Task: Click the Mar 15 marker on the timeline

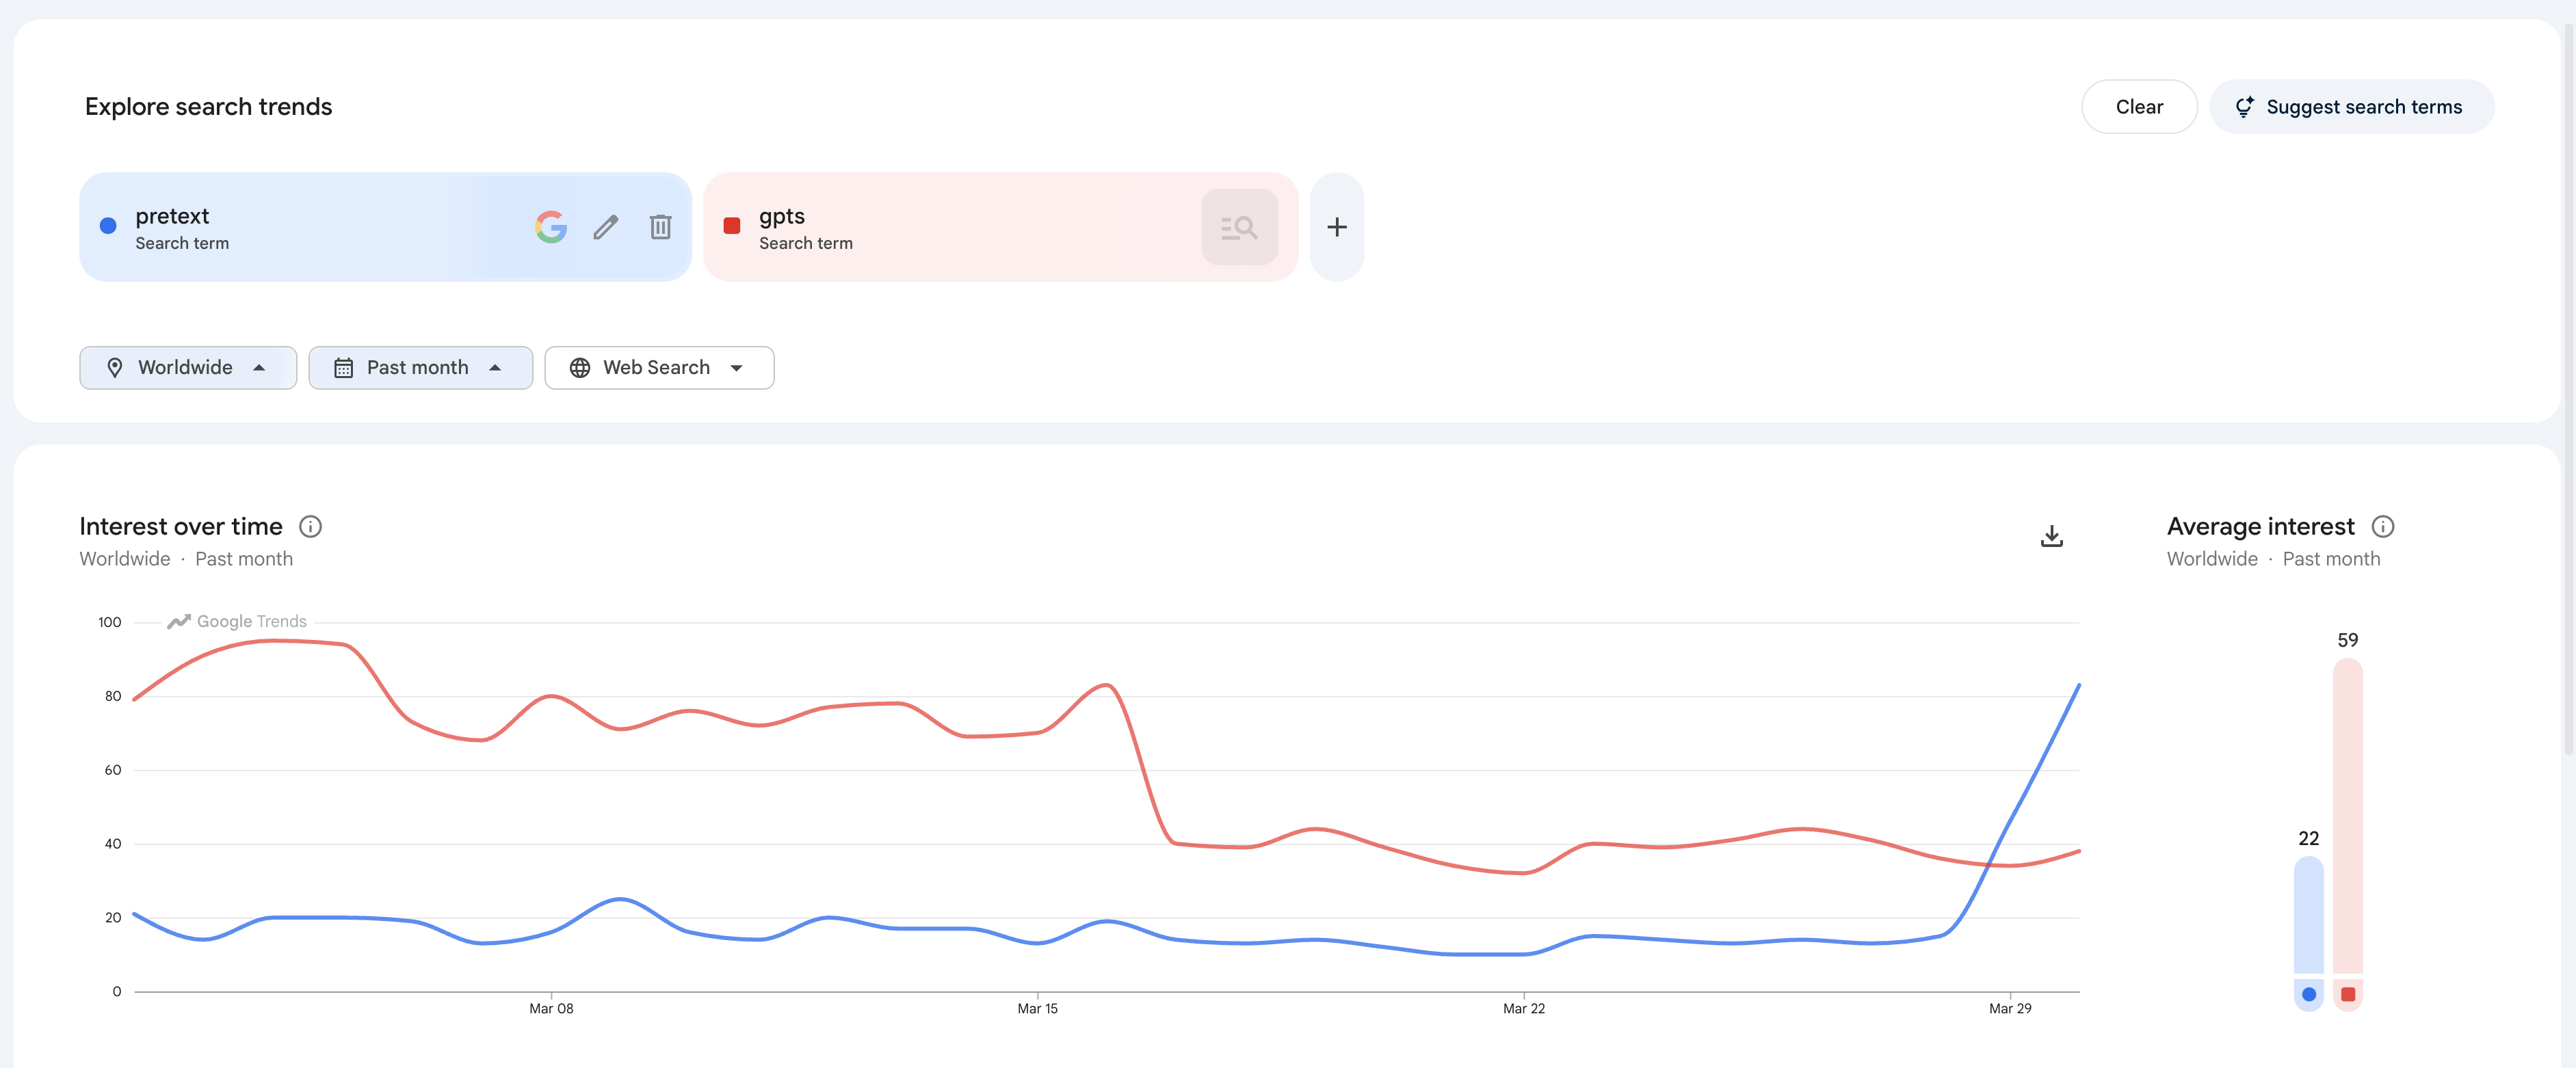Action: (1037, 1007)
